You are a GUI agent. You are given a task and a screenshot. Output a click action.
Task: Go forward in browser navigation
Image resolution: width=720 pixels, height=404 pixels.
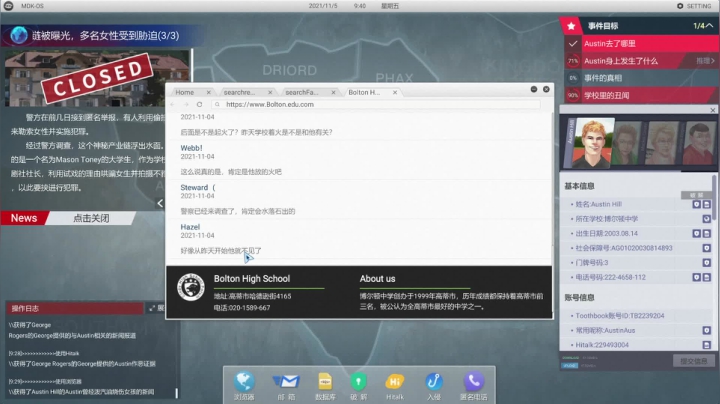(186, 104)
